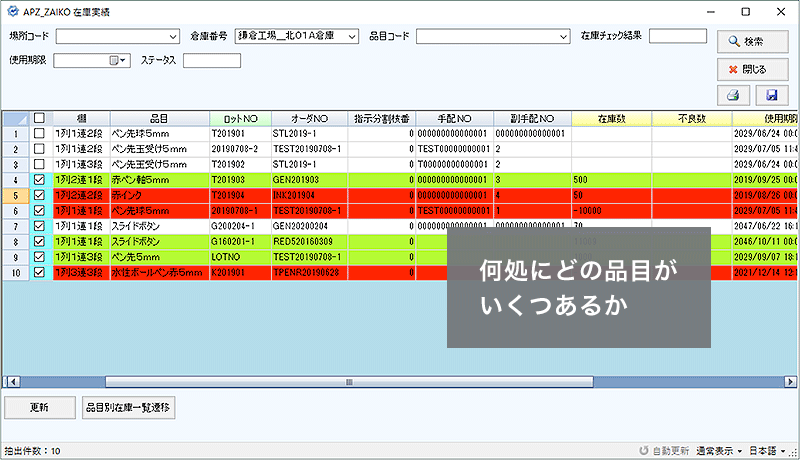
Task: Uncheck the checkbox in row 5 赤インク
Action: pos(39,195)
